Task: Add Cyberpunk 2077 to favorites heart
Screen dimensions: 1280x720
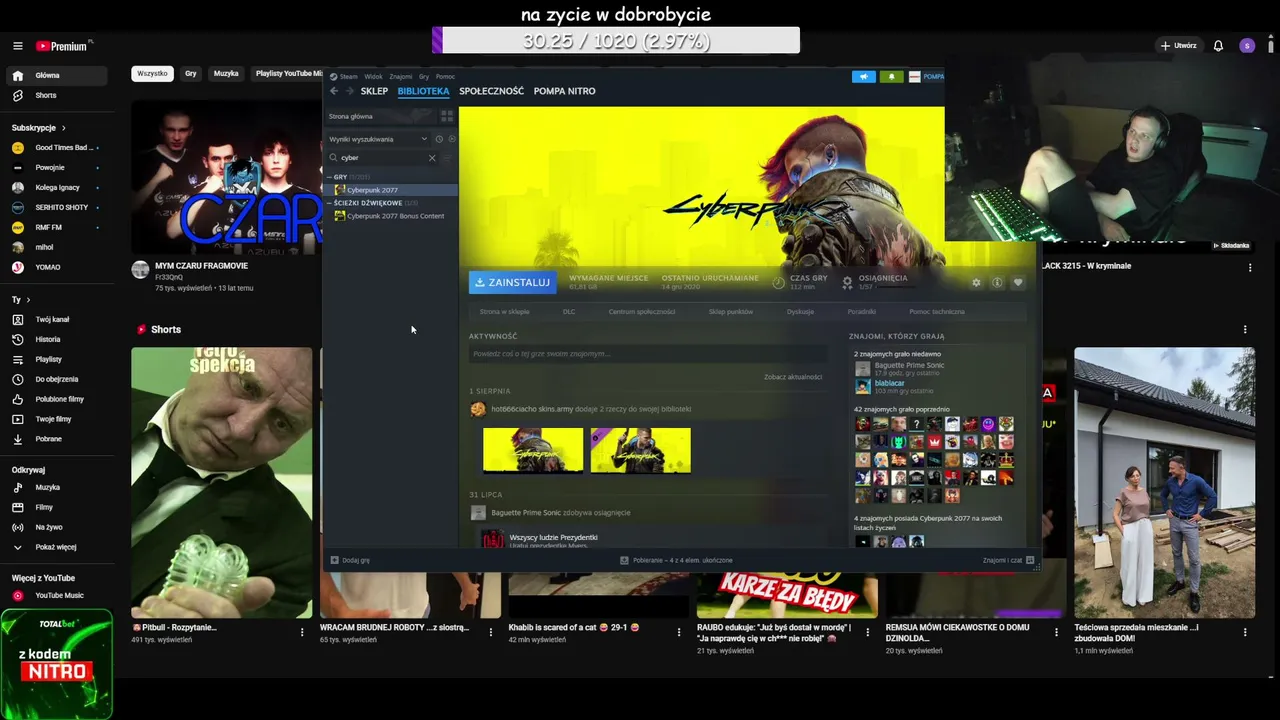Action: point(1018,283)
